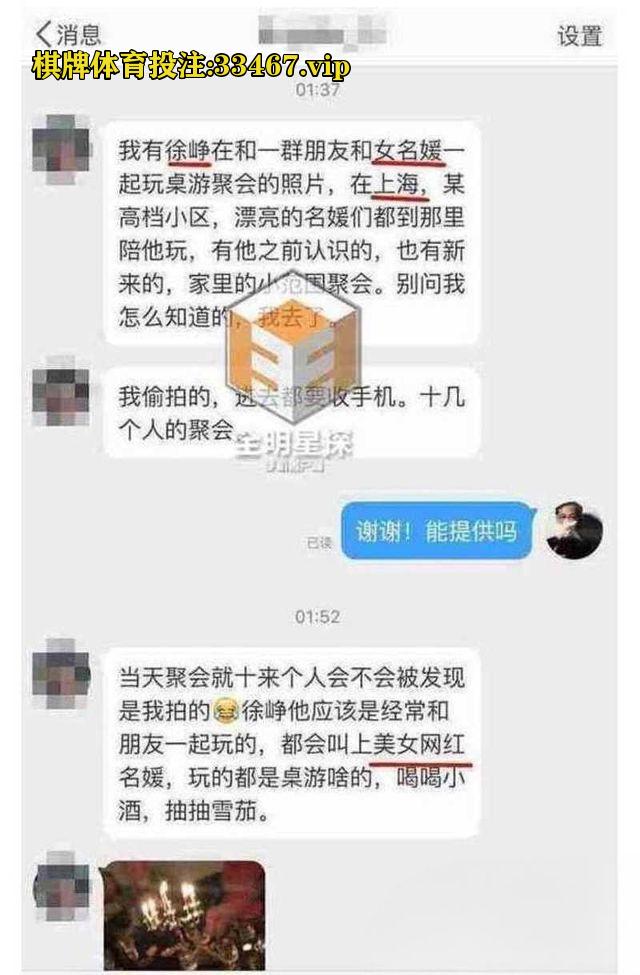Open the avatar beside the candle photo
640x975 pixels.
click(61, 886)
